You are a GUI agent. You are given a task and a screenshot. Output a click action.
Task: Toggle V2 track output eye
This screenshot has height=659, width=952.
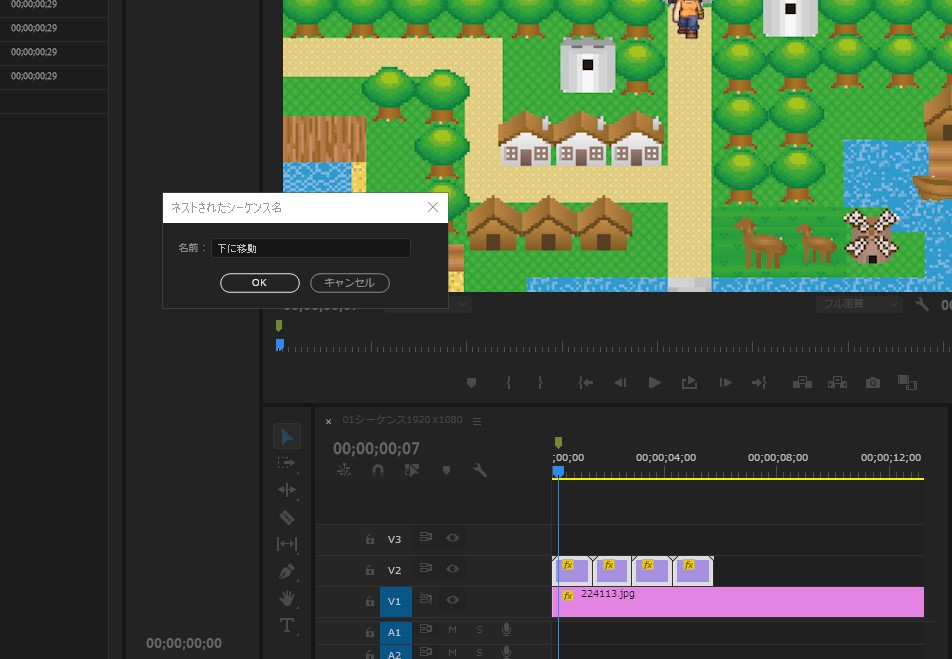[x=453, y=568]
